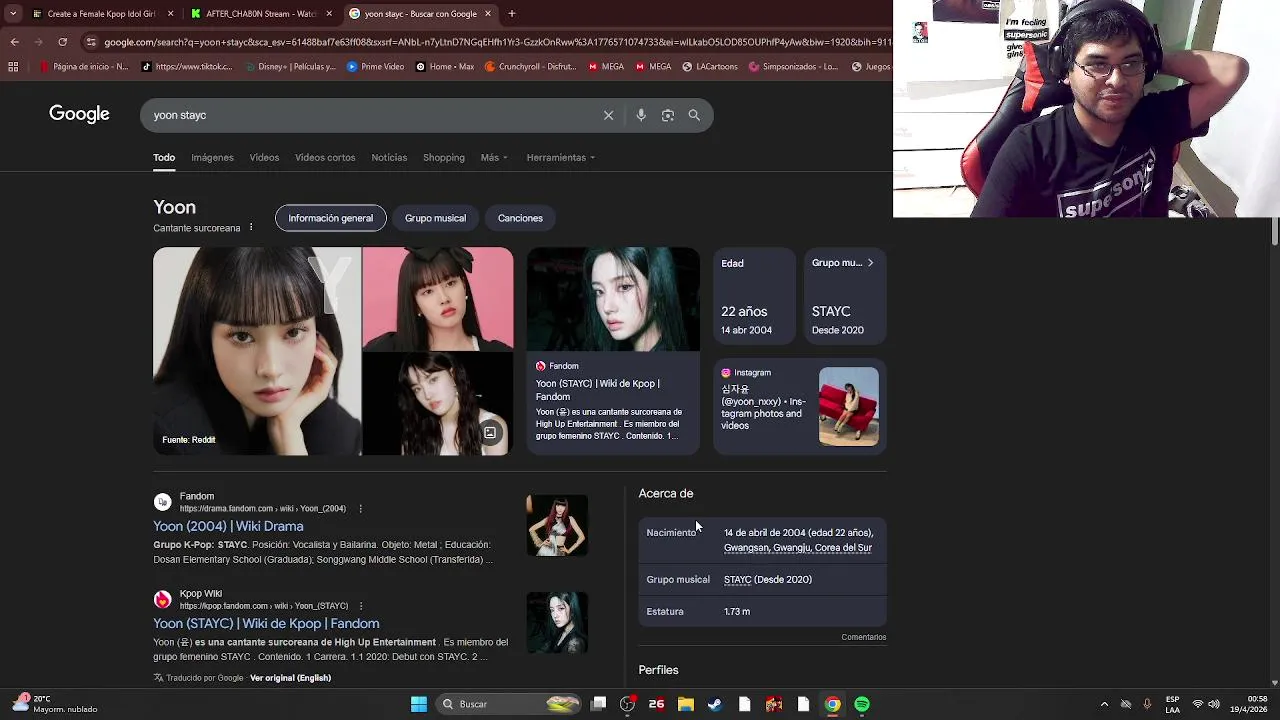Select the Imágenes search tab
This screenshot has width=1280, height=720.
pos(212,158)
